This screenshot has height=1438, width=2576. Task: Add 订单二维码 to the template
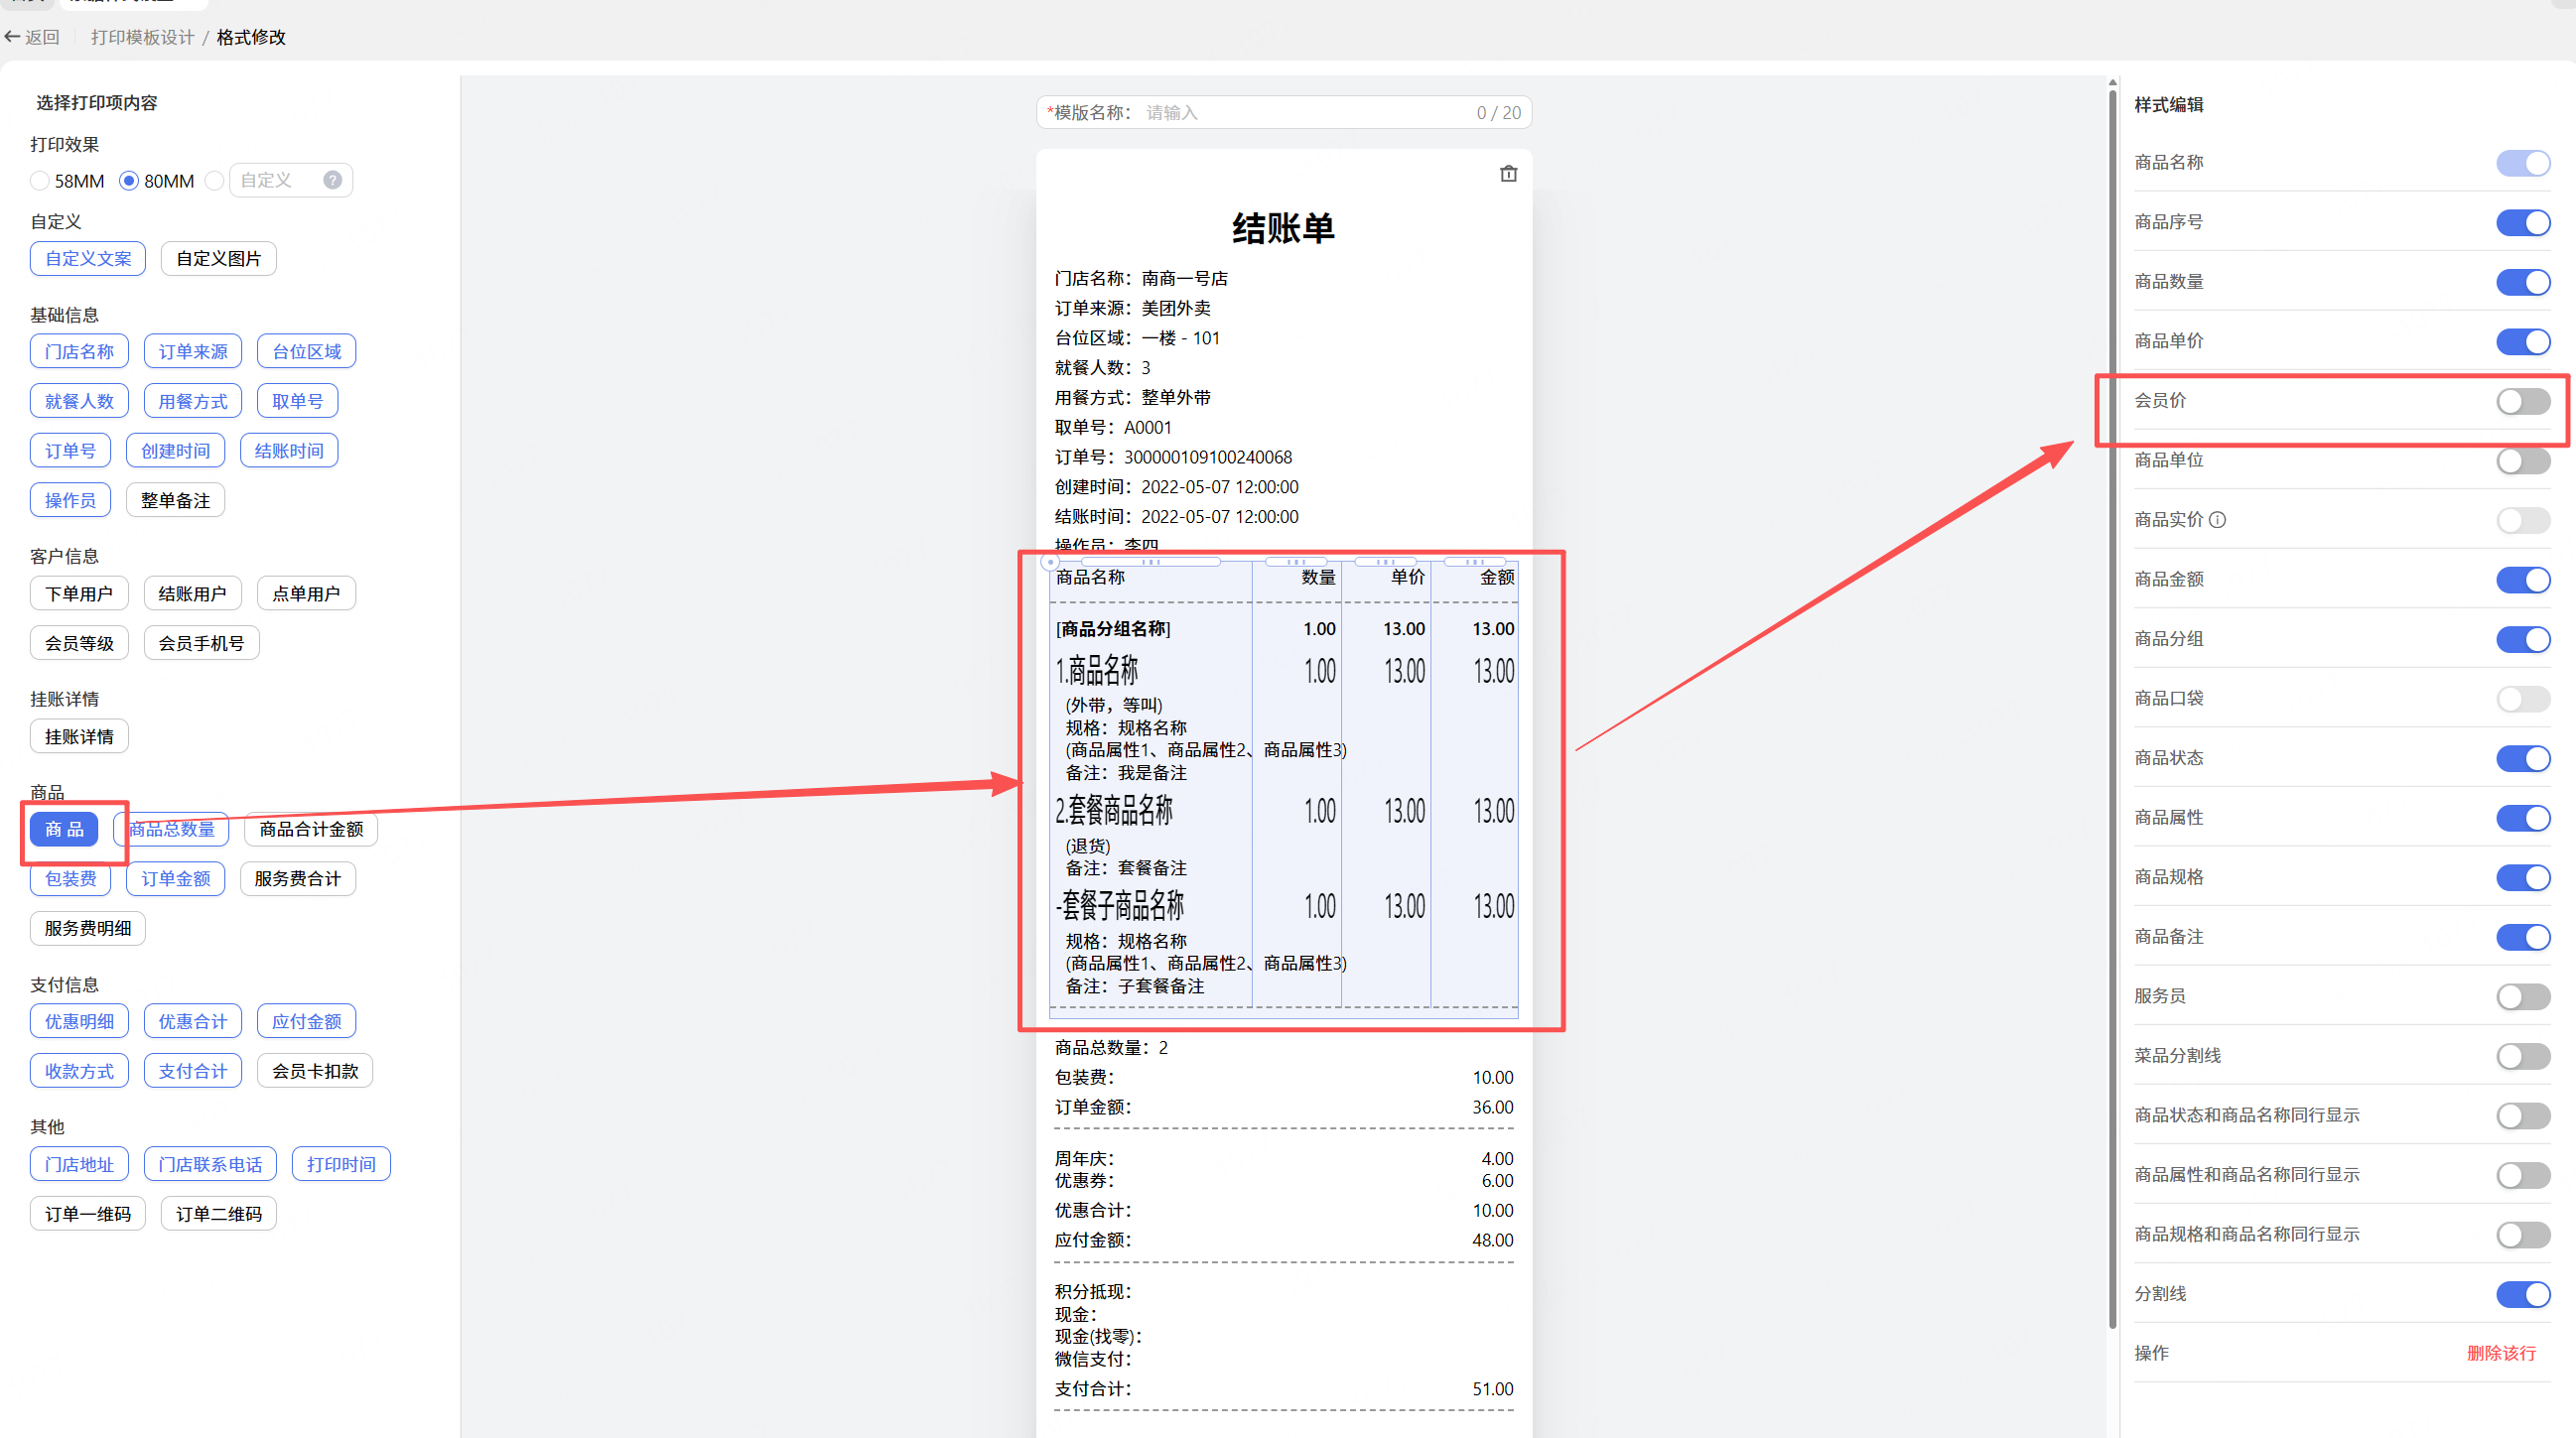pos(218,1214)
